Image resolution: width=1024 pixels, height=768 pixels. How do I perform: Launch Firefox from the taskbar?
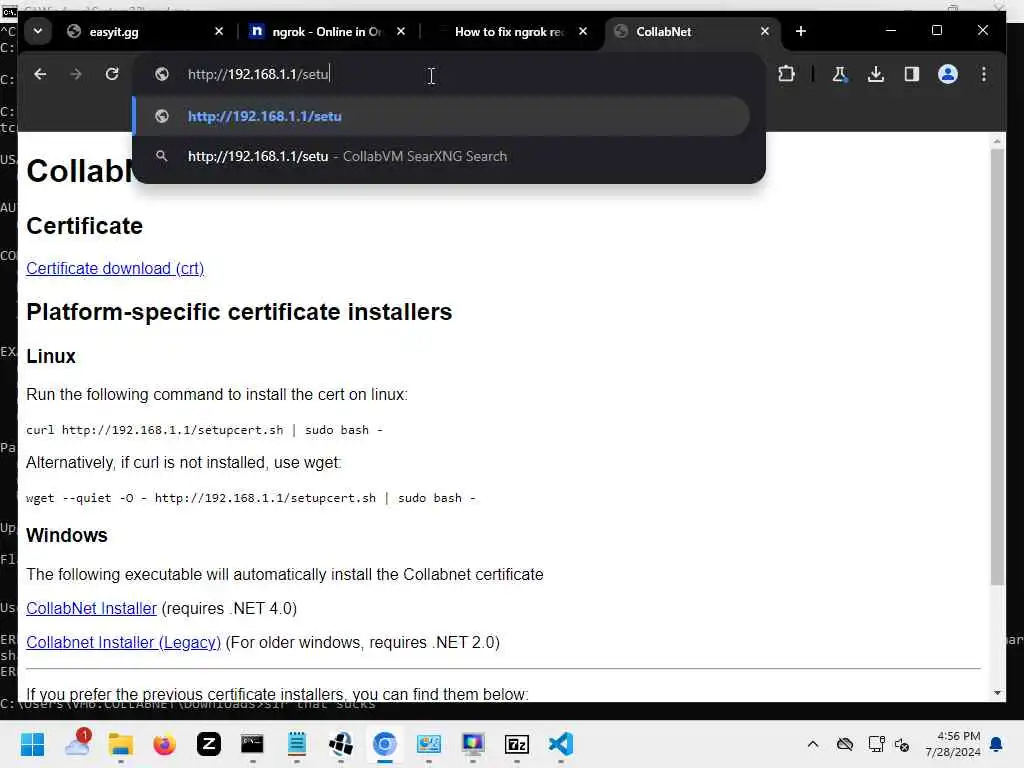point(165,744)
